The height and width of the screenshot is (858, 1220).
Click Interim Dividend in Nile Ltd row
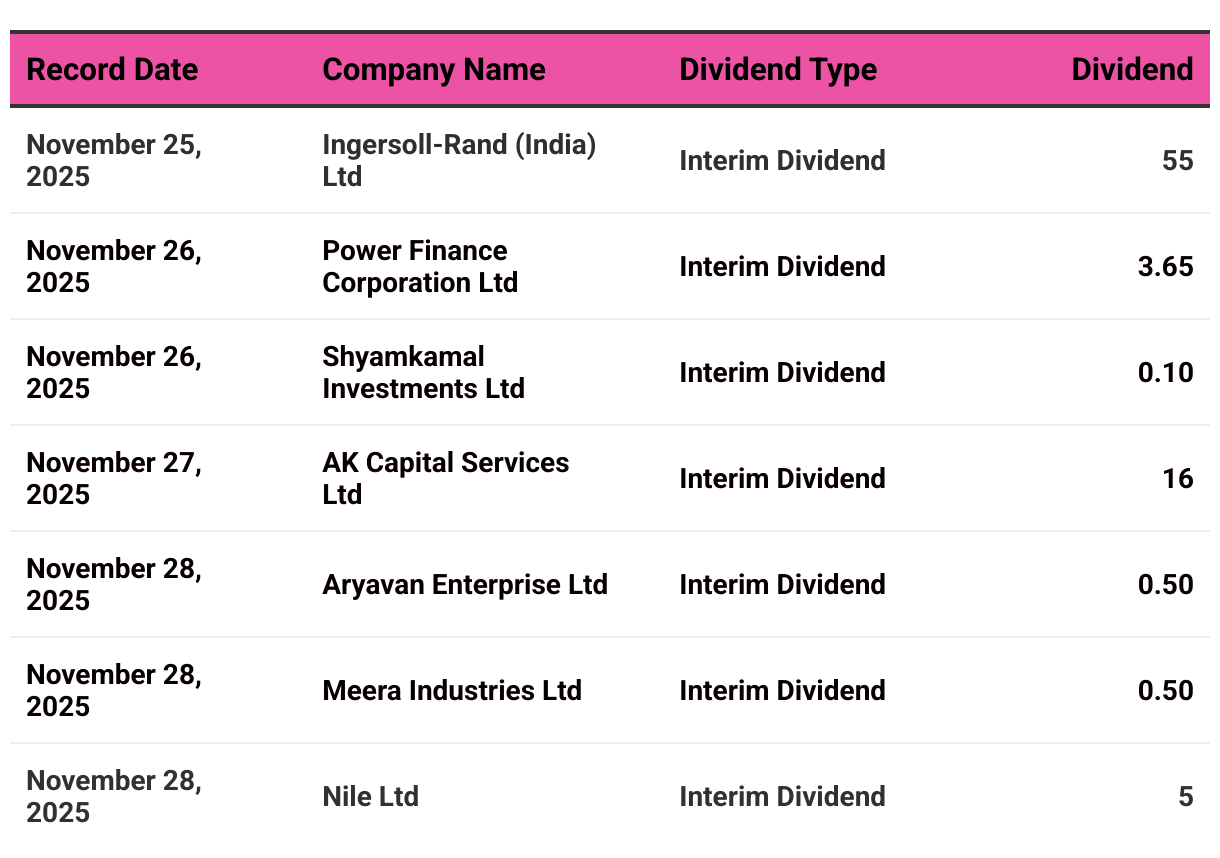(782, 796)
